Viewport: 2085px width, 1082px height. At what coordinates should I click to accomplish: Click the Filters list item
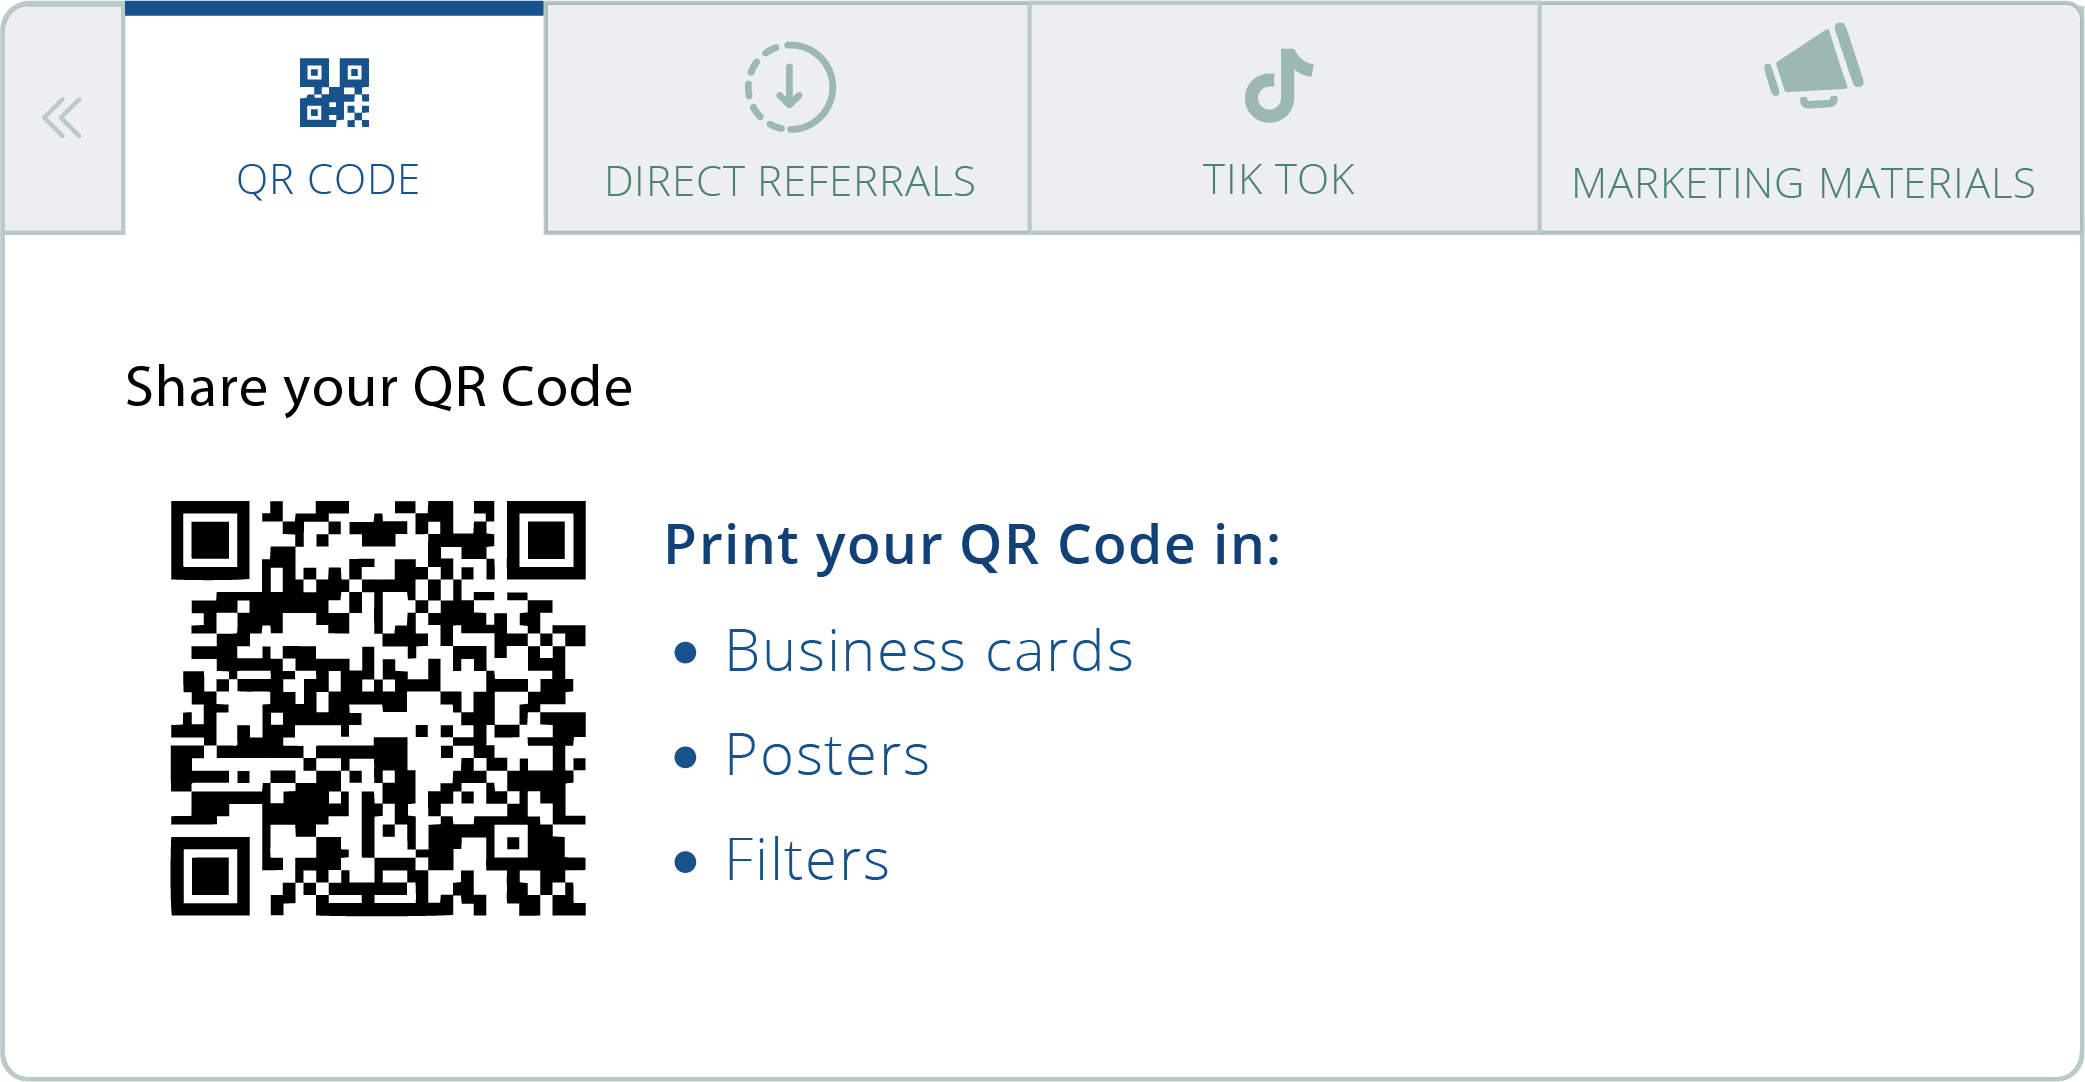pos(807,859)
